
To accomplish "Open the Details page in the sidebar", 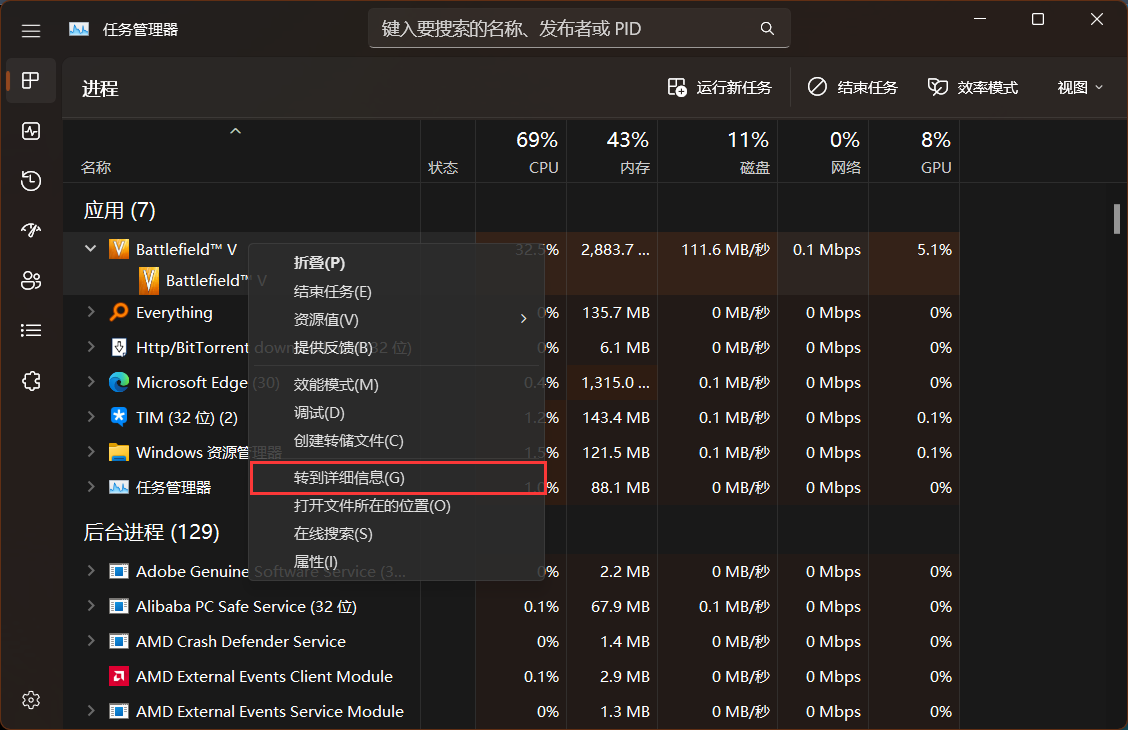I will click(31, 330).
